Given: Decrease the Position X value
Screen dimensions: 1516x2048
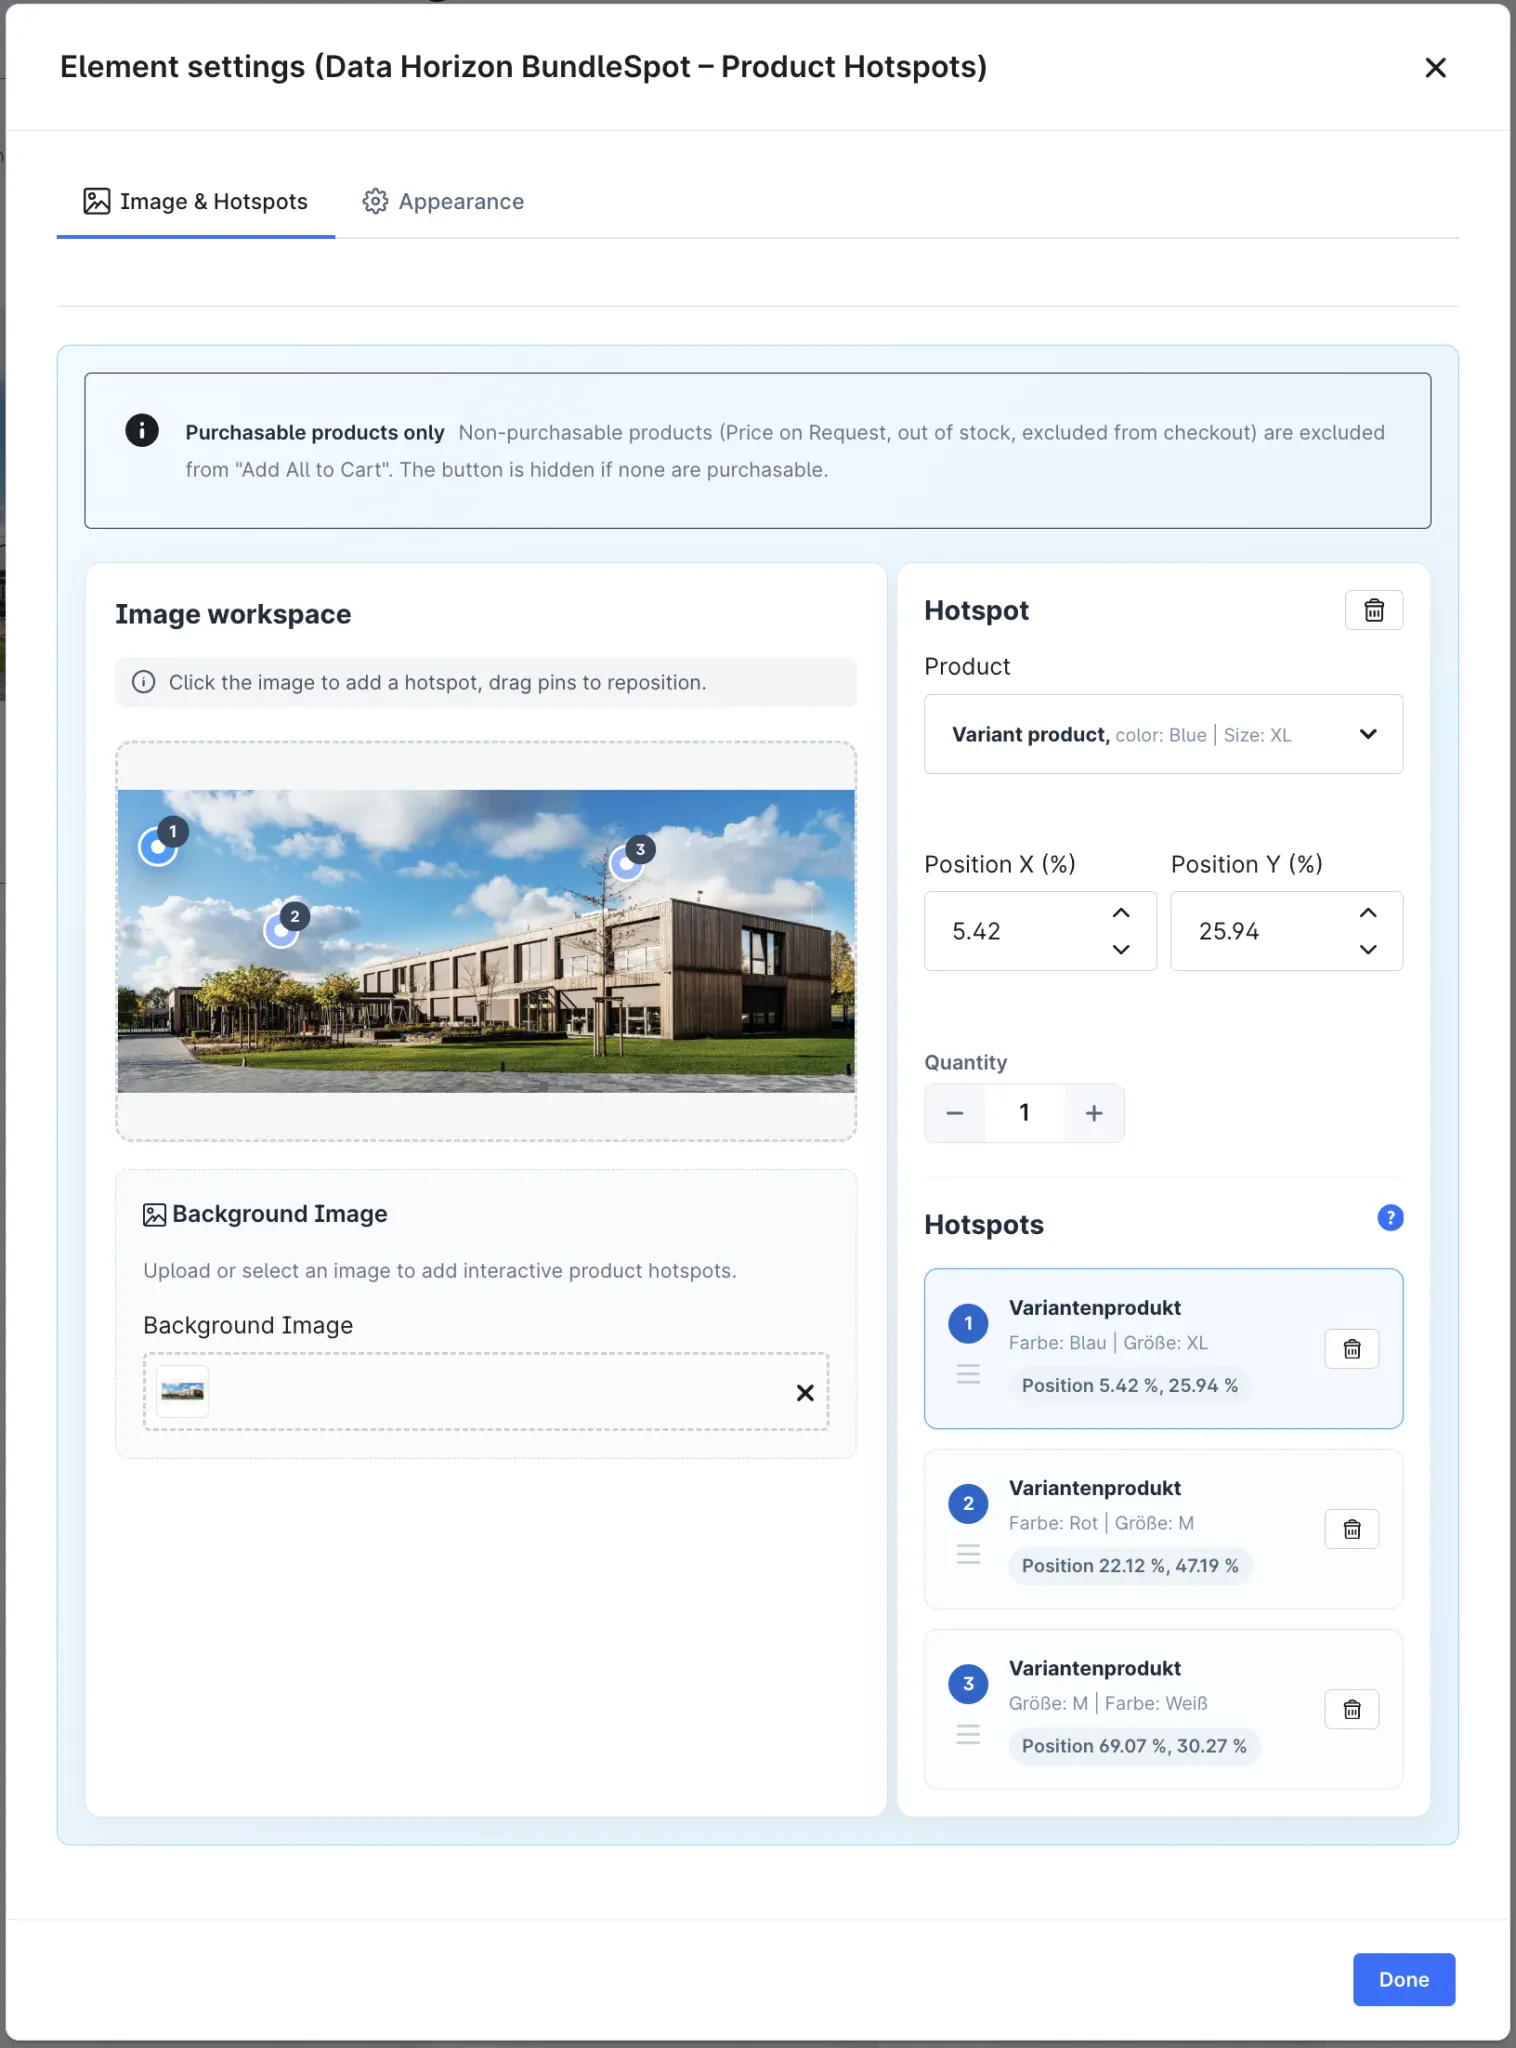Looking at the screenshot, I should point(1121,949).
